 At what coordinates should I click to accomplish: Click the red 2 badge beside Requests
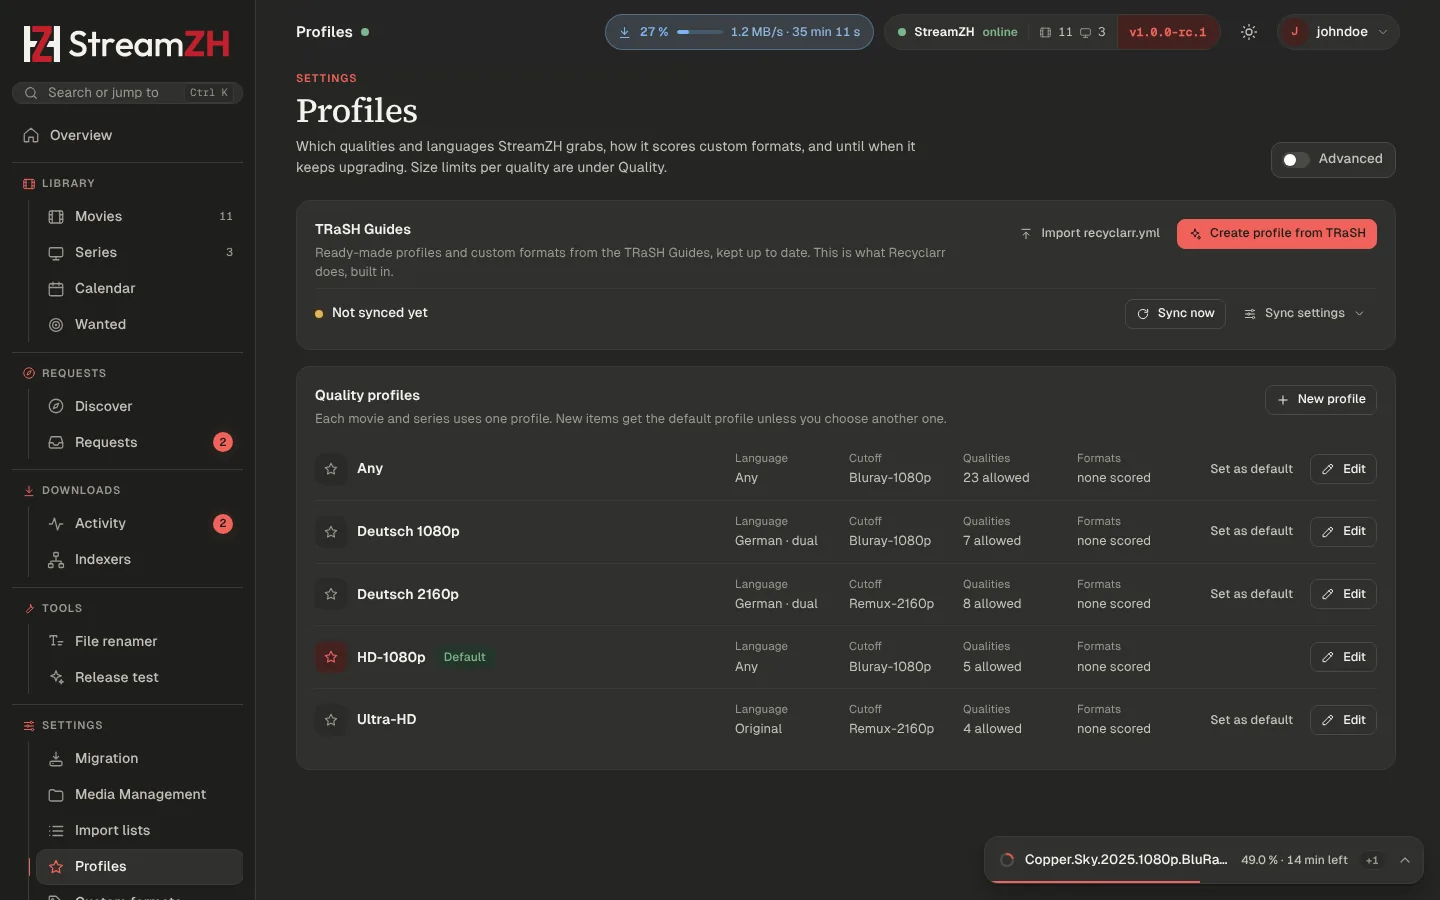(x=223, y=443)
